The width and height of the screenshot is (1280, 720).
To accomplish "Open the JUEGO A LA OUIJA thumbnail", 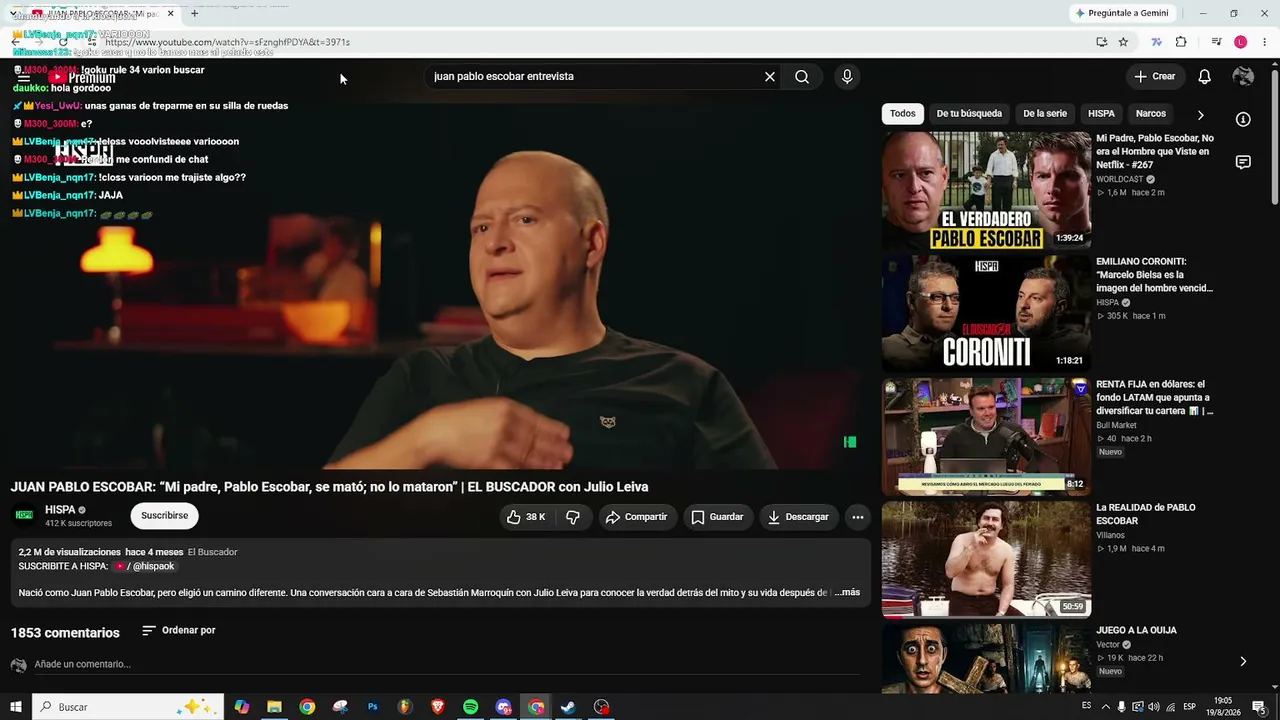I will [986, 658].
